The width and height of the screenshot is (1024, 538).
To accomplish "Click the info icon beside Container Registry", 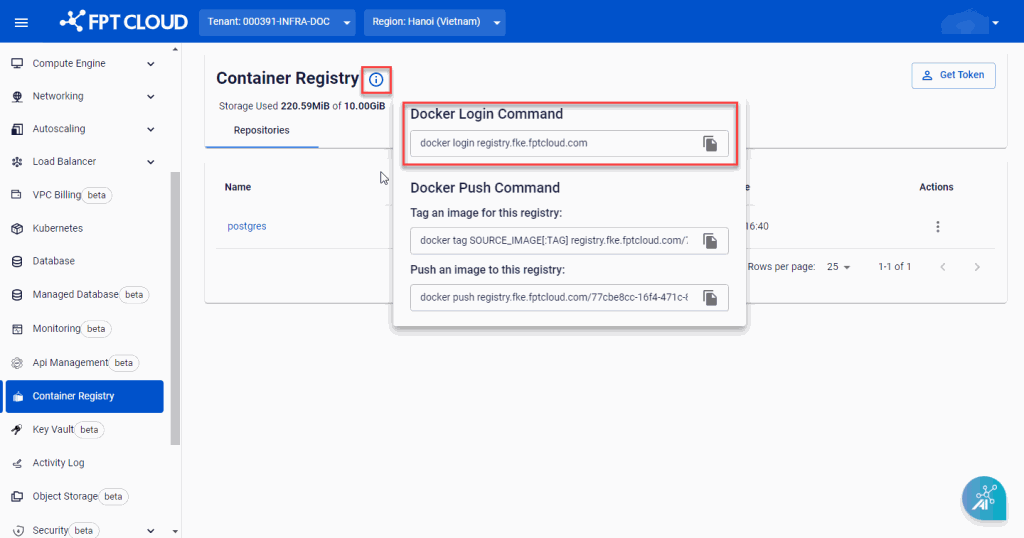I will click(376, 80).
